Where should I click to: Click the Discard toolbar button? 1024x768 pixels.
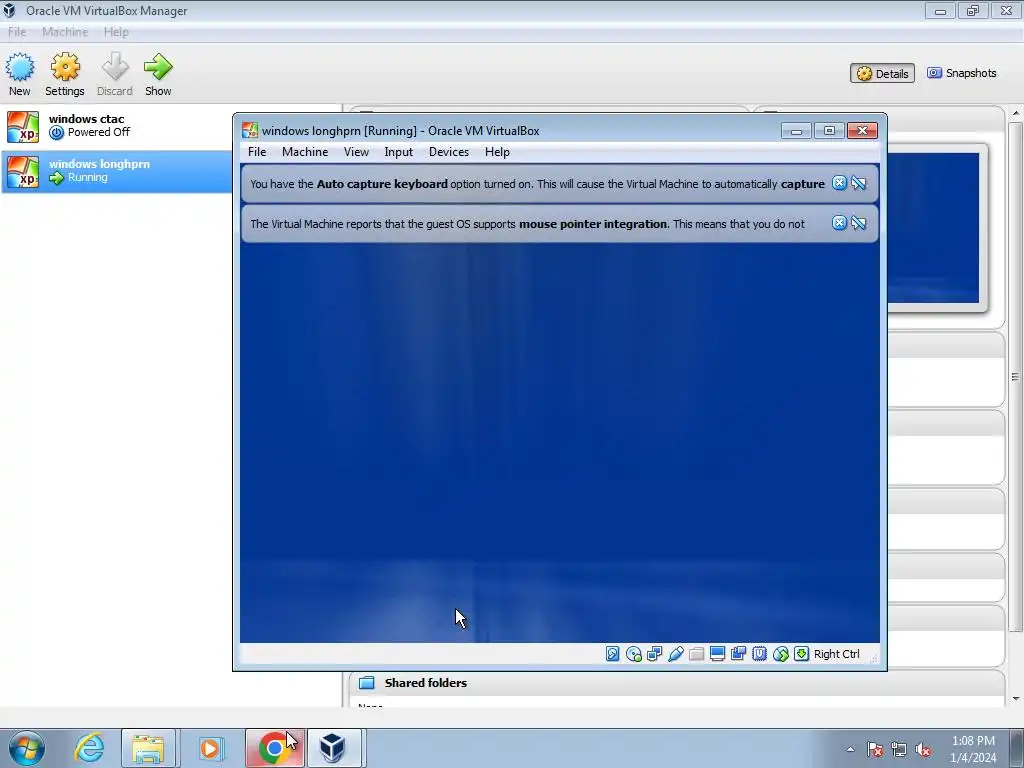pos(115,74)
